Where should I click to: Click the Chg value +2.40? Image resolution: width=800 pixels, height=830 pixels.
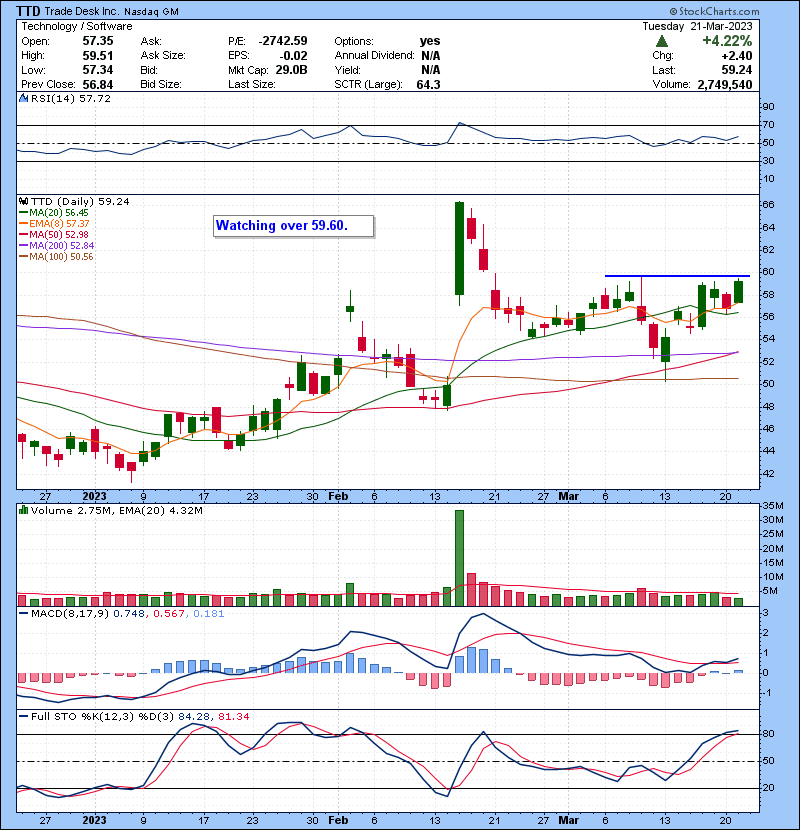click(736, 56)
